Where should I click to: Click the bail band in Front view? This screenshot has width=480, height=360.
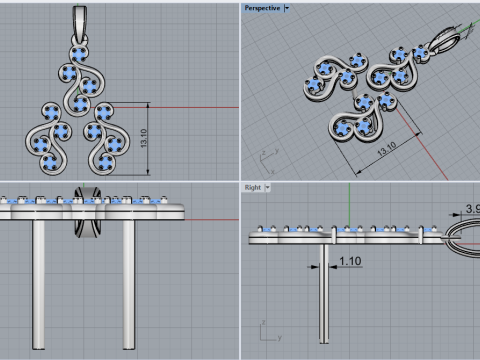(88, 212)
